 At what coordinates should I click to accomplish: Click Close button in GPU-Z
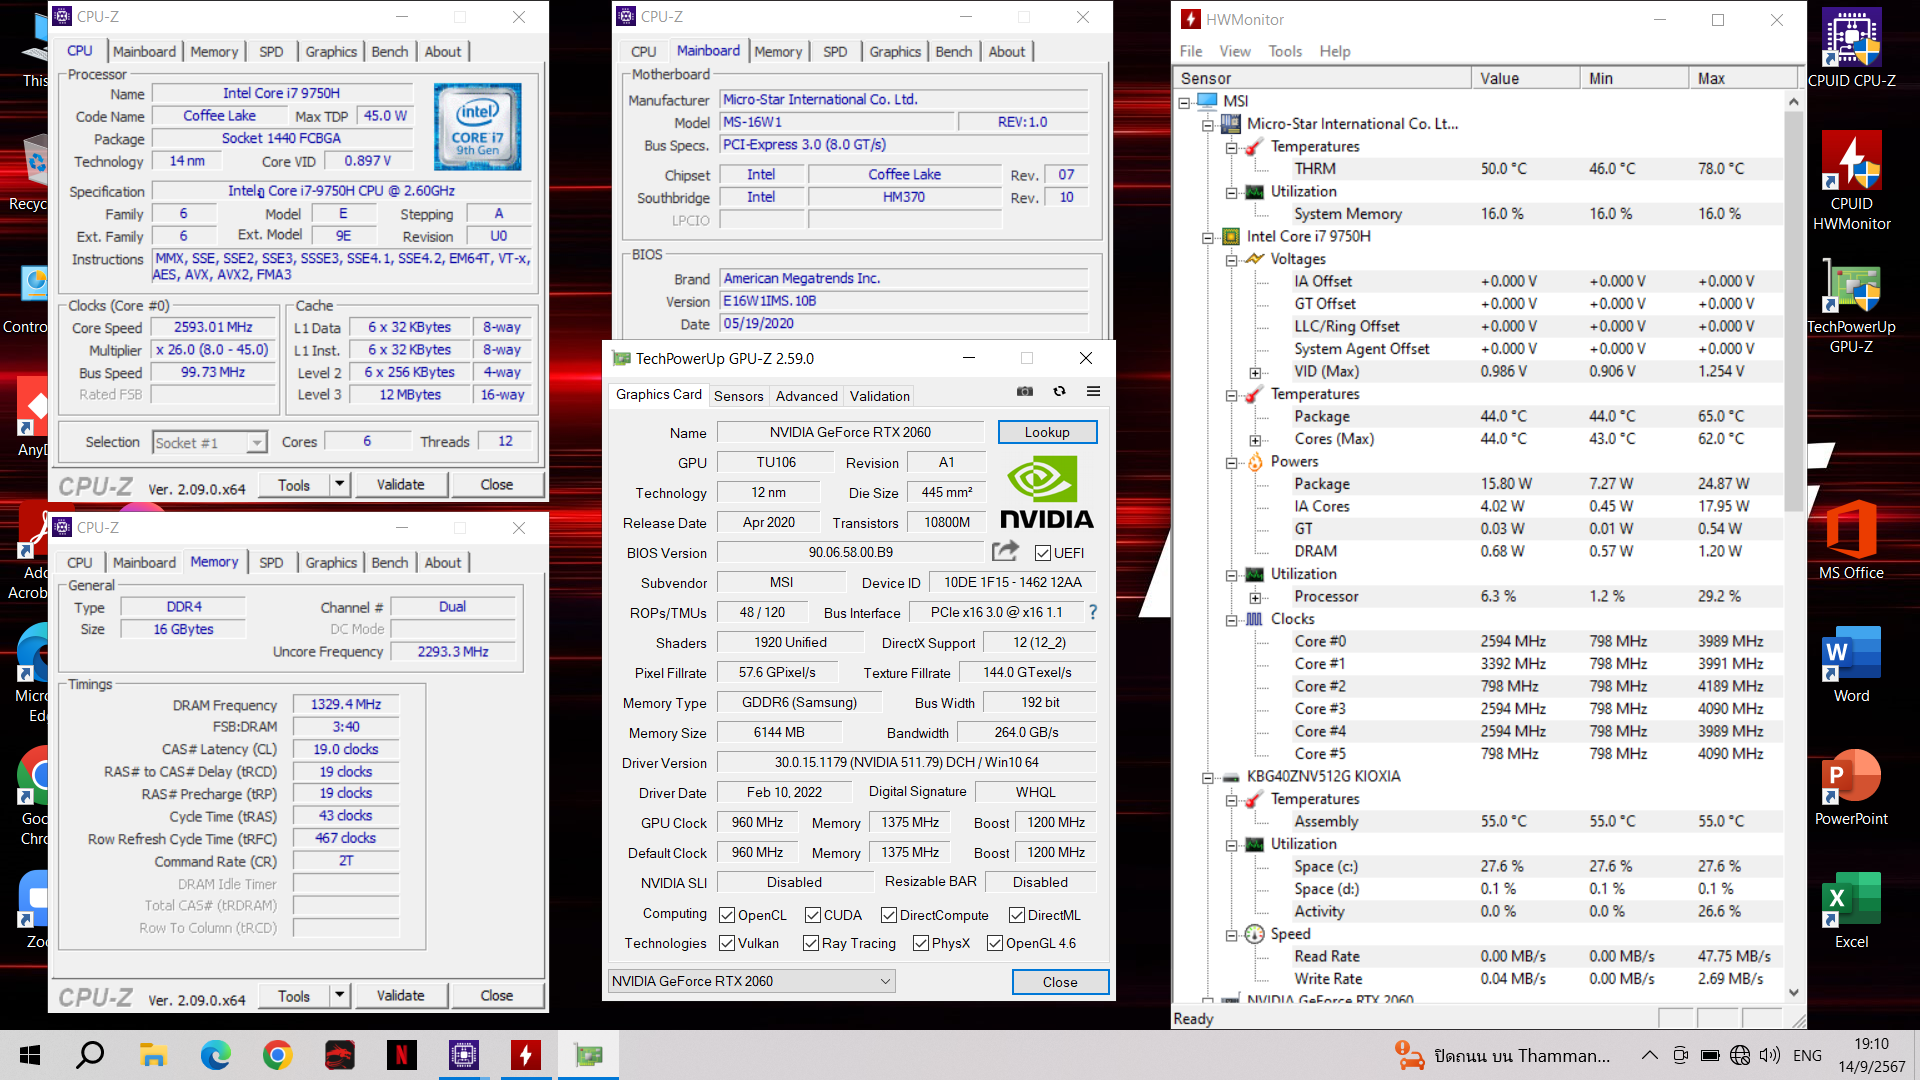point(1060,982)
